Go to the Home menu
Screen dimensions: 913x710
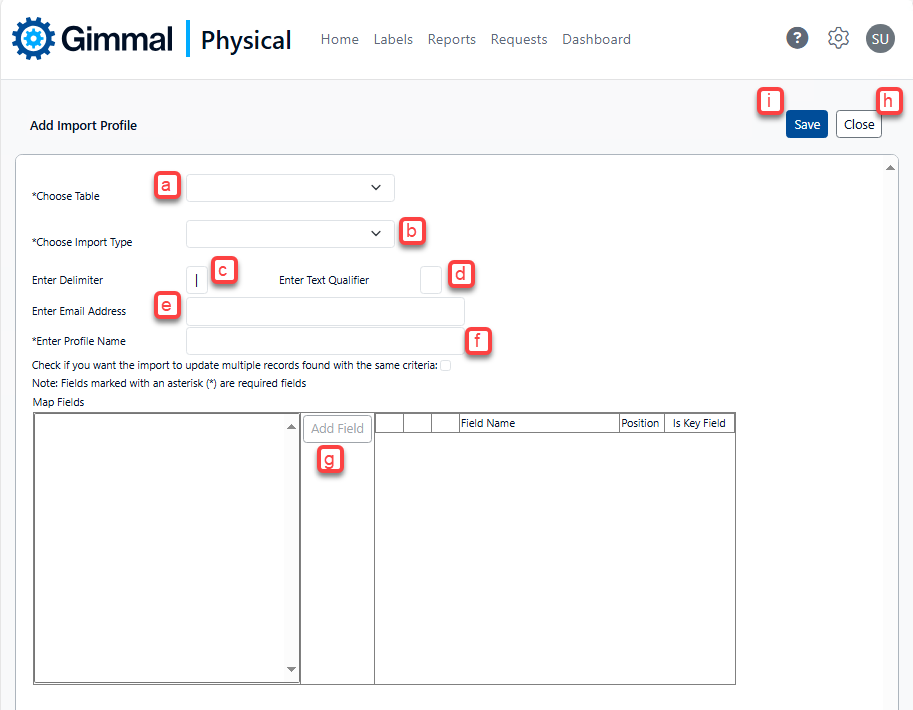pyautogui.click(x=339, y=40)
